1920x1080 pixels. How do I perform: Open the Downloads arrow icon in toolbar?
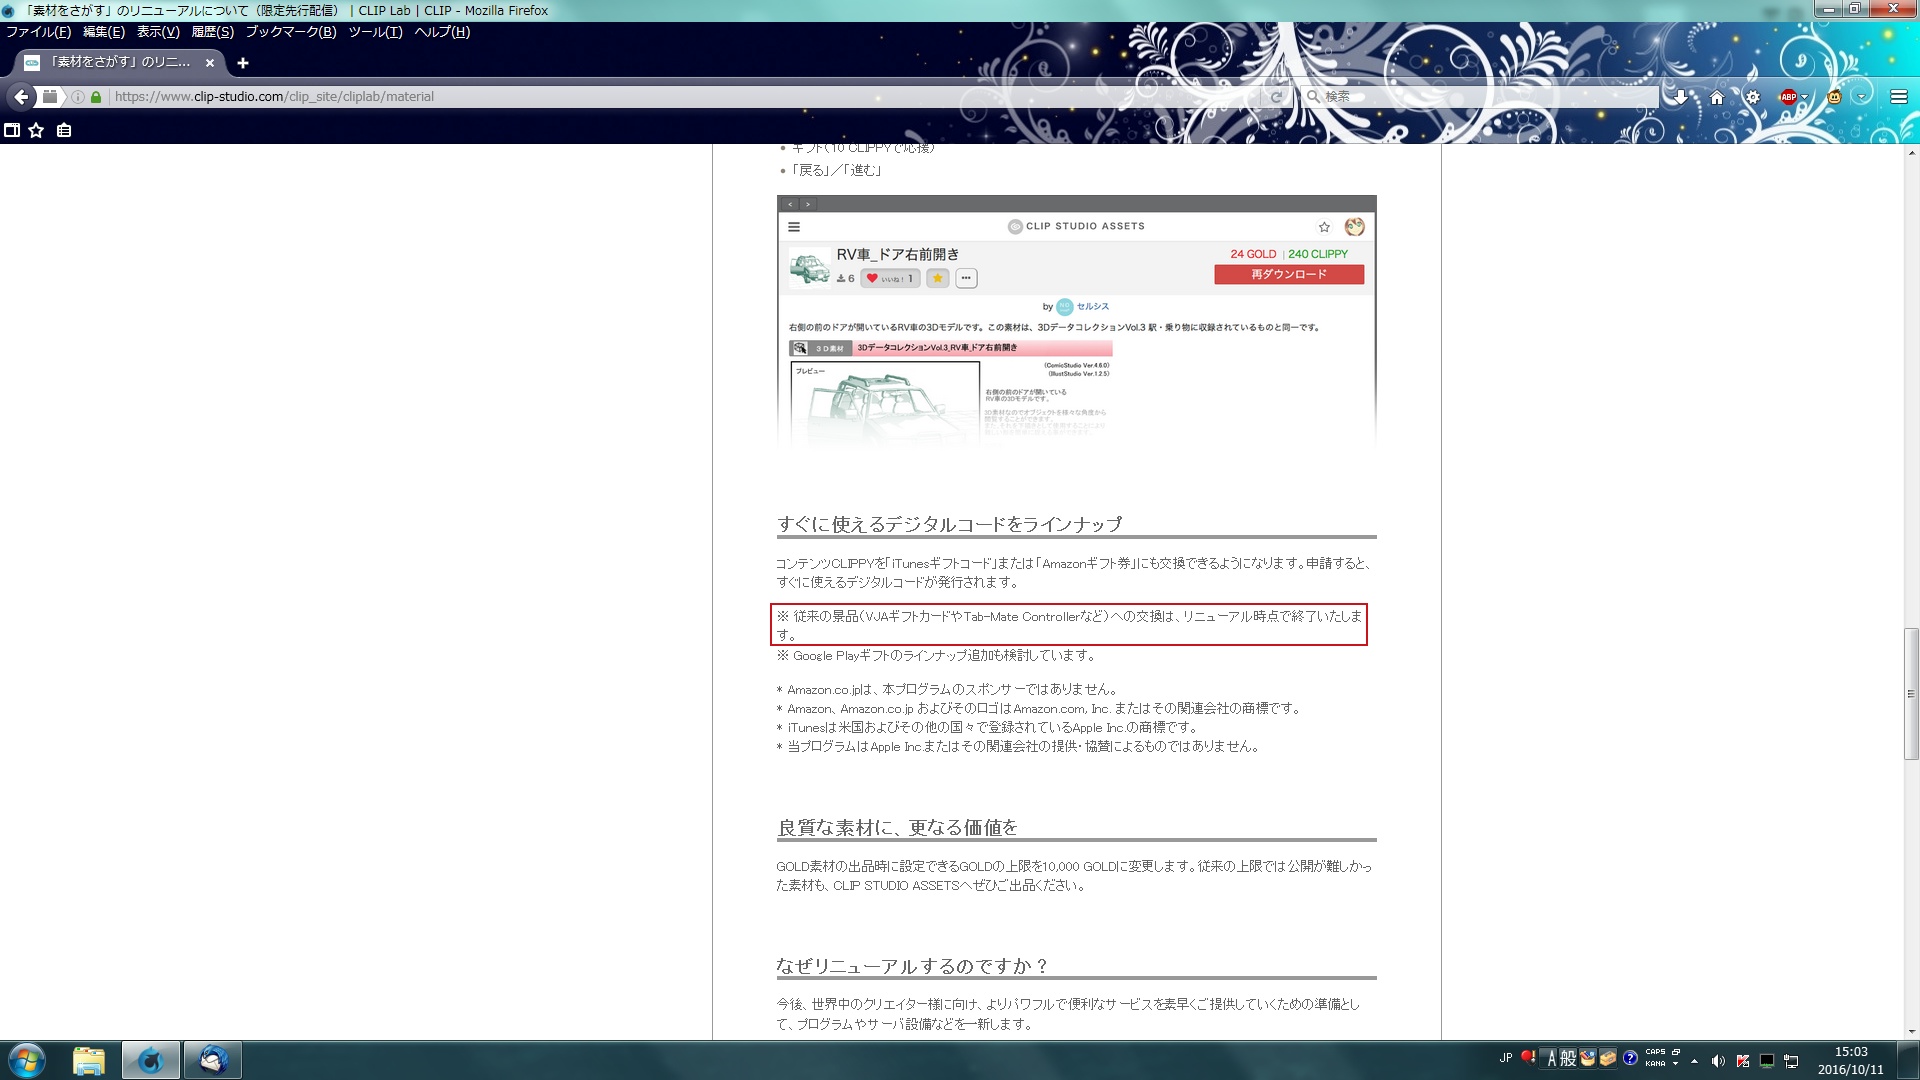click(x=1681, y=97)
